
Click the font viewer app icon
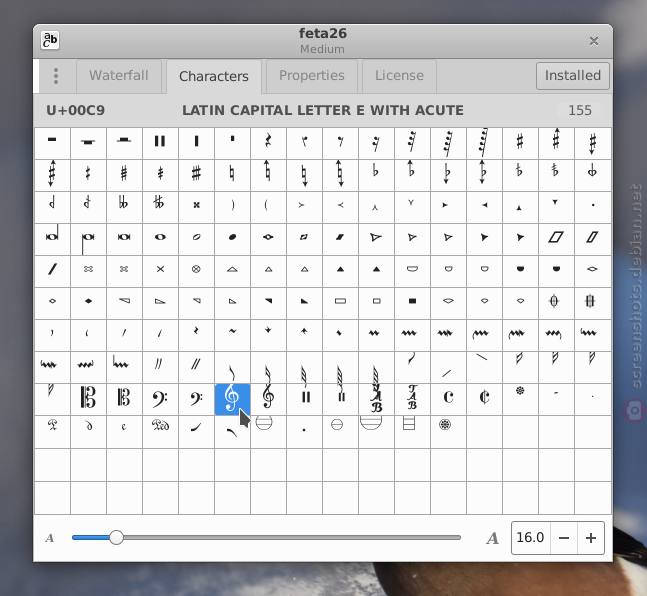pos(50,40)
